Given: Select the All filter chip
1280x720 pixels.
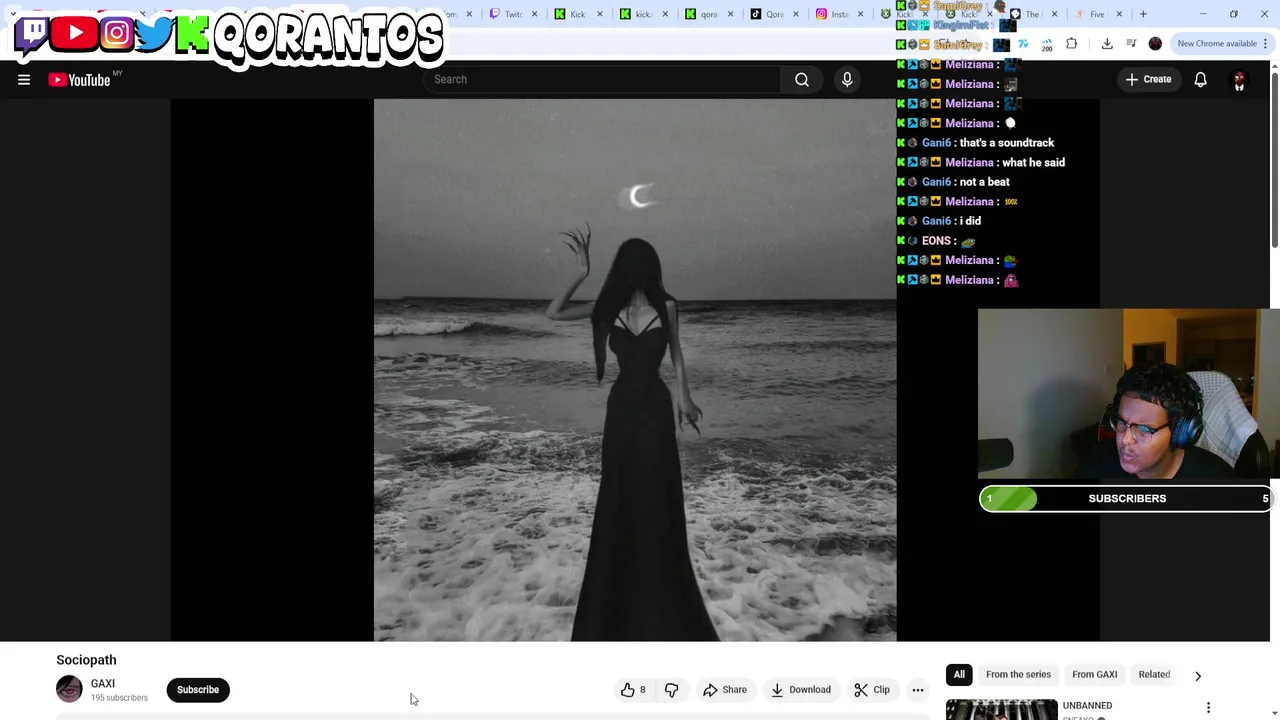Looking at the screenshot, I should pos(959,674).
